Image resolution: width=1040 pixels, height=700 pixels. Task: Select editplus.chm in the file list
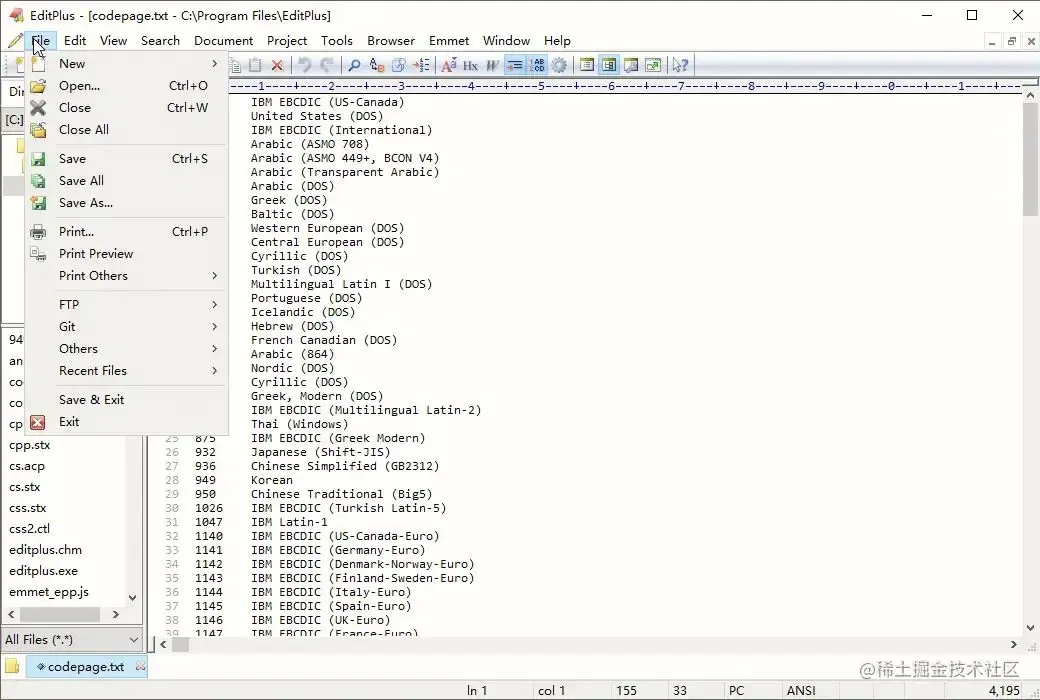coord(45,549)
